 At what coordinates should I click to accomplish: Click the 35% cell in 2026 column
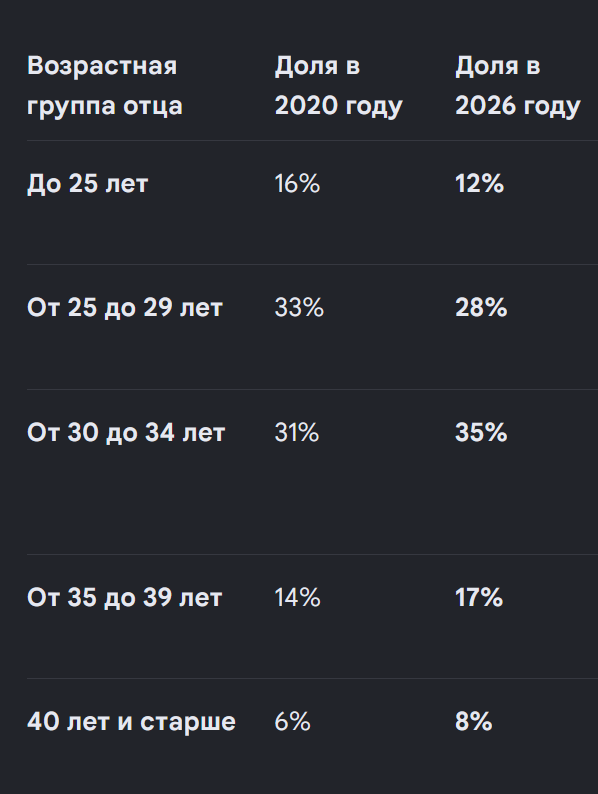pyautogui.click(x=481, y=432)
